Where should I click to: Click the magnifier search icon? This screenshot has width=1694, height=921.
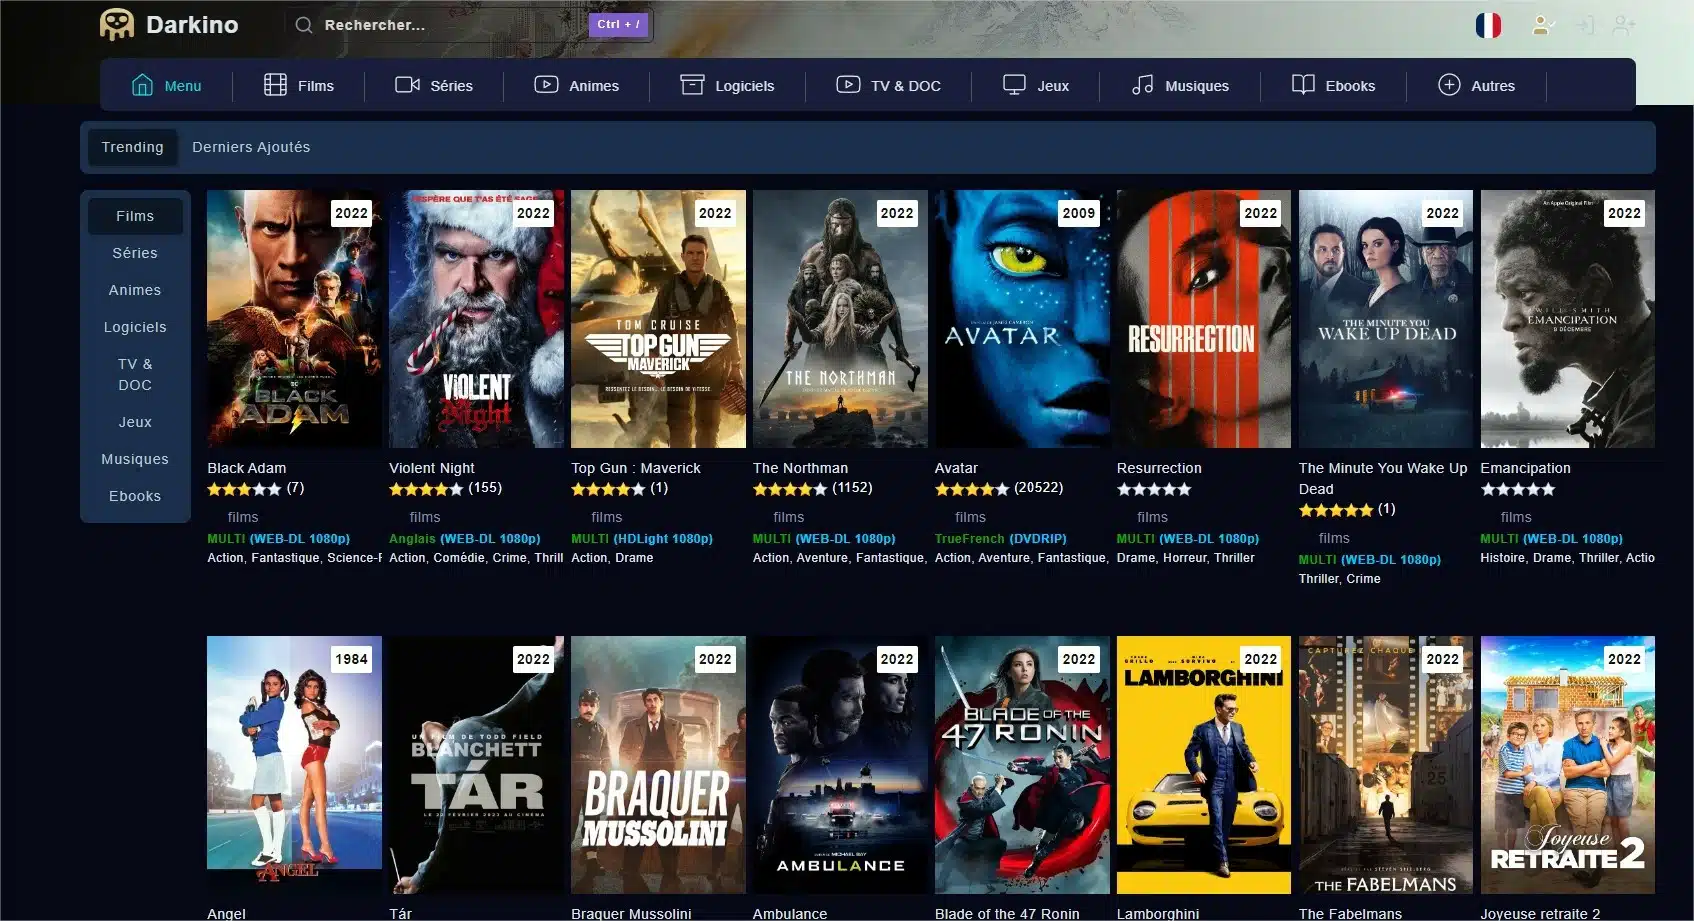pos(304,25)
